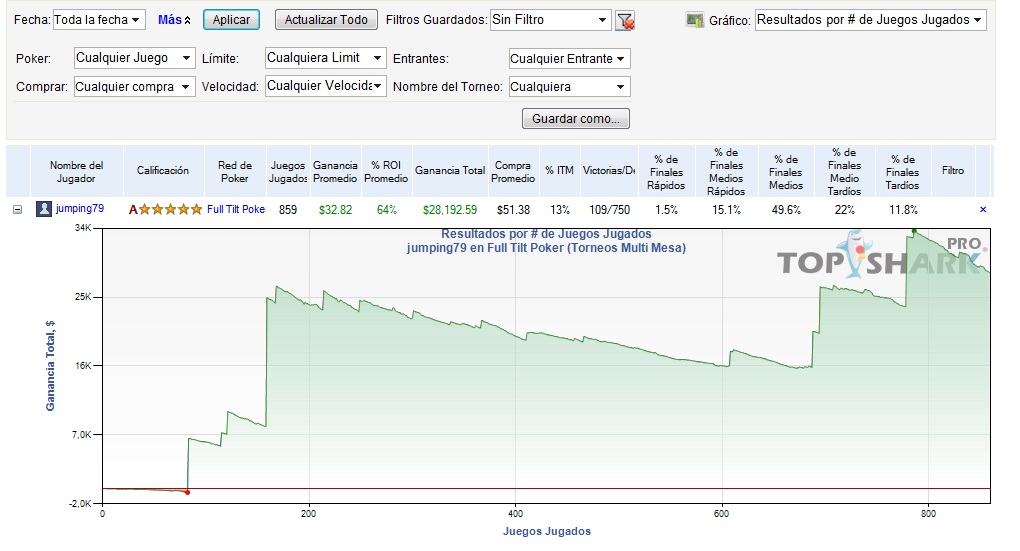Click the Full Tilt Poker network link
Viewport: 1020px width, 551px height.
tap(235, 209)
